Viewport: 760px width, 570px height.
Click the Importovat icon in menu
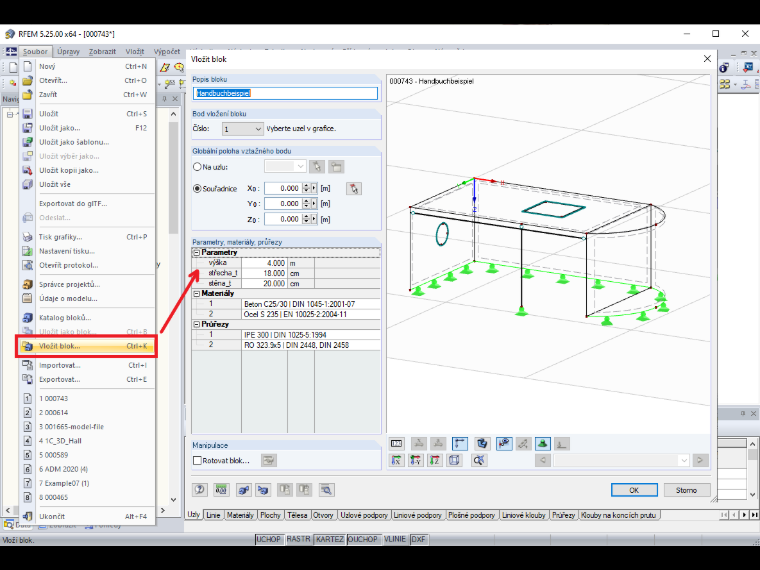pyautogui.click(x=28, y=365)
